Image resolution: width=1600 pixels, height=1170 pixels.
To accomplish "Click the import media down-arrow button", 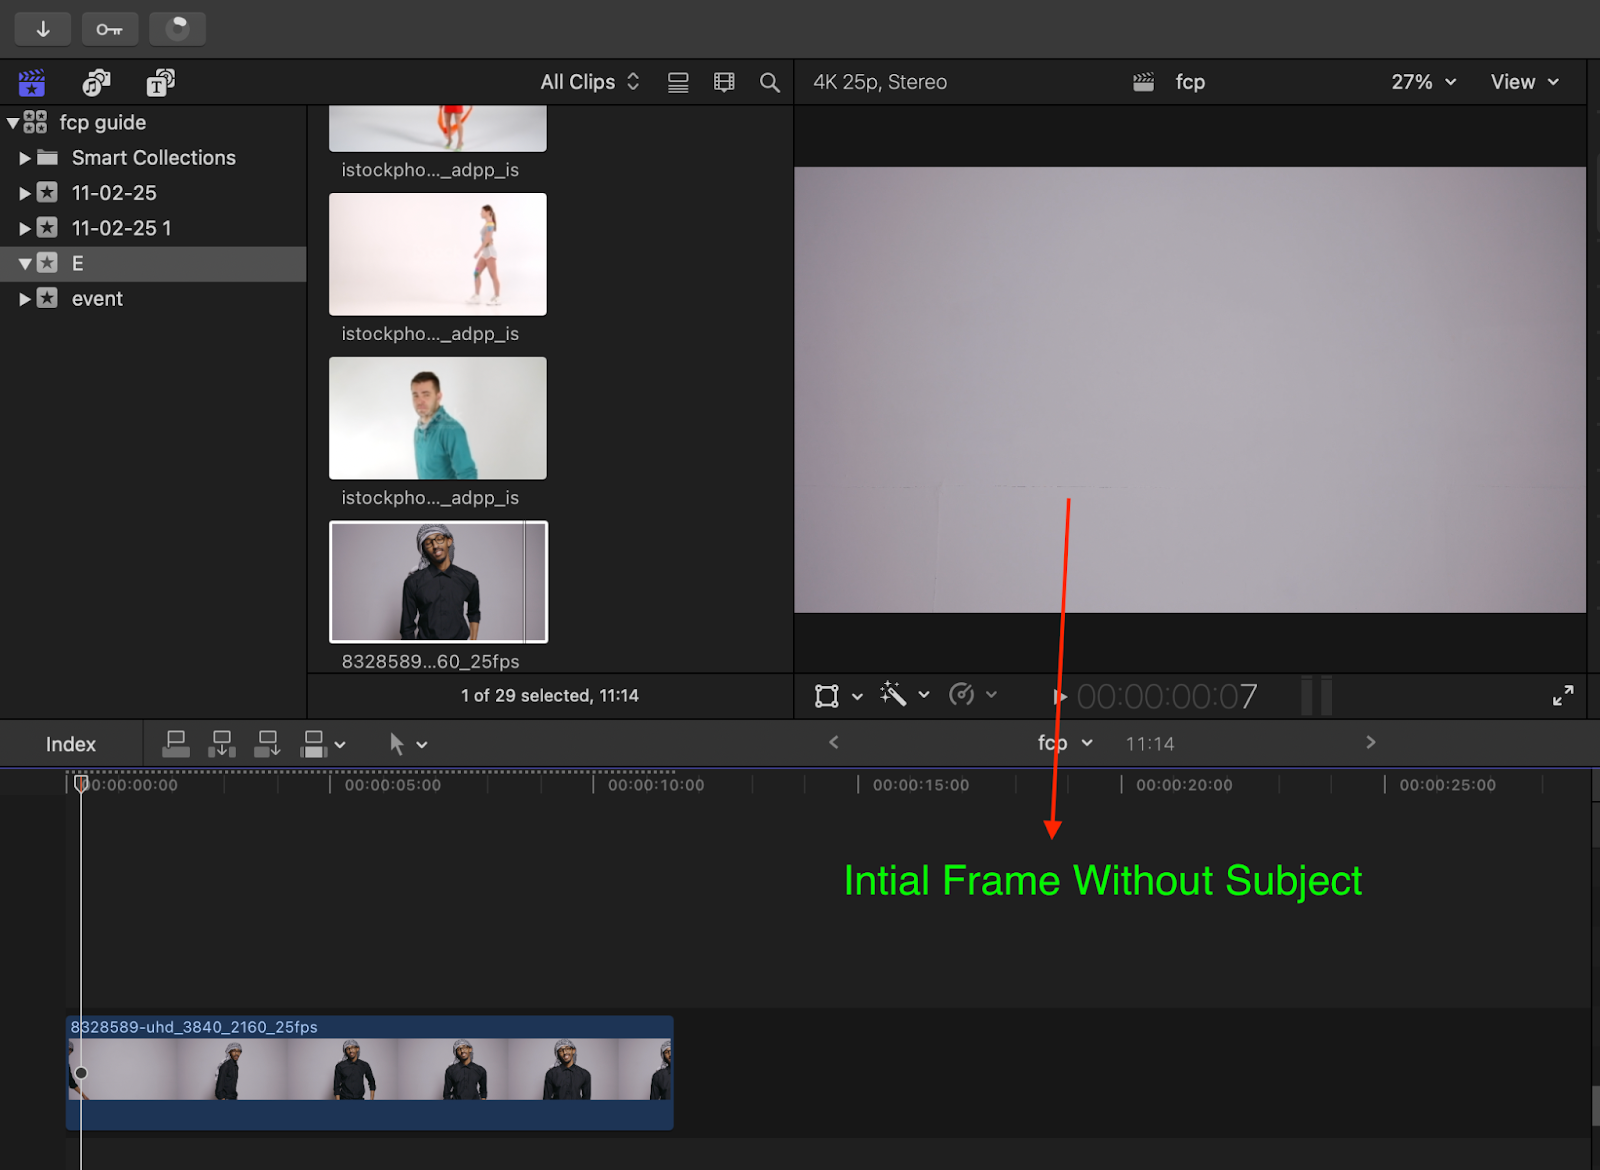I will (43, 29).
